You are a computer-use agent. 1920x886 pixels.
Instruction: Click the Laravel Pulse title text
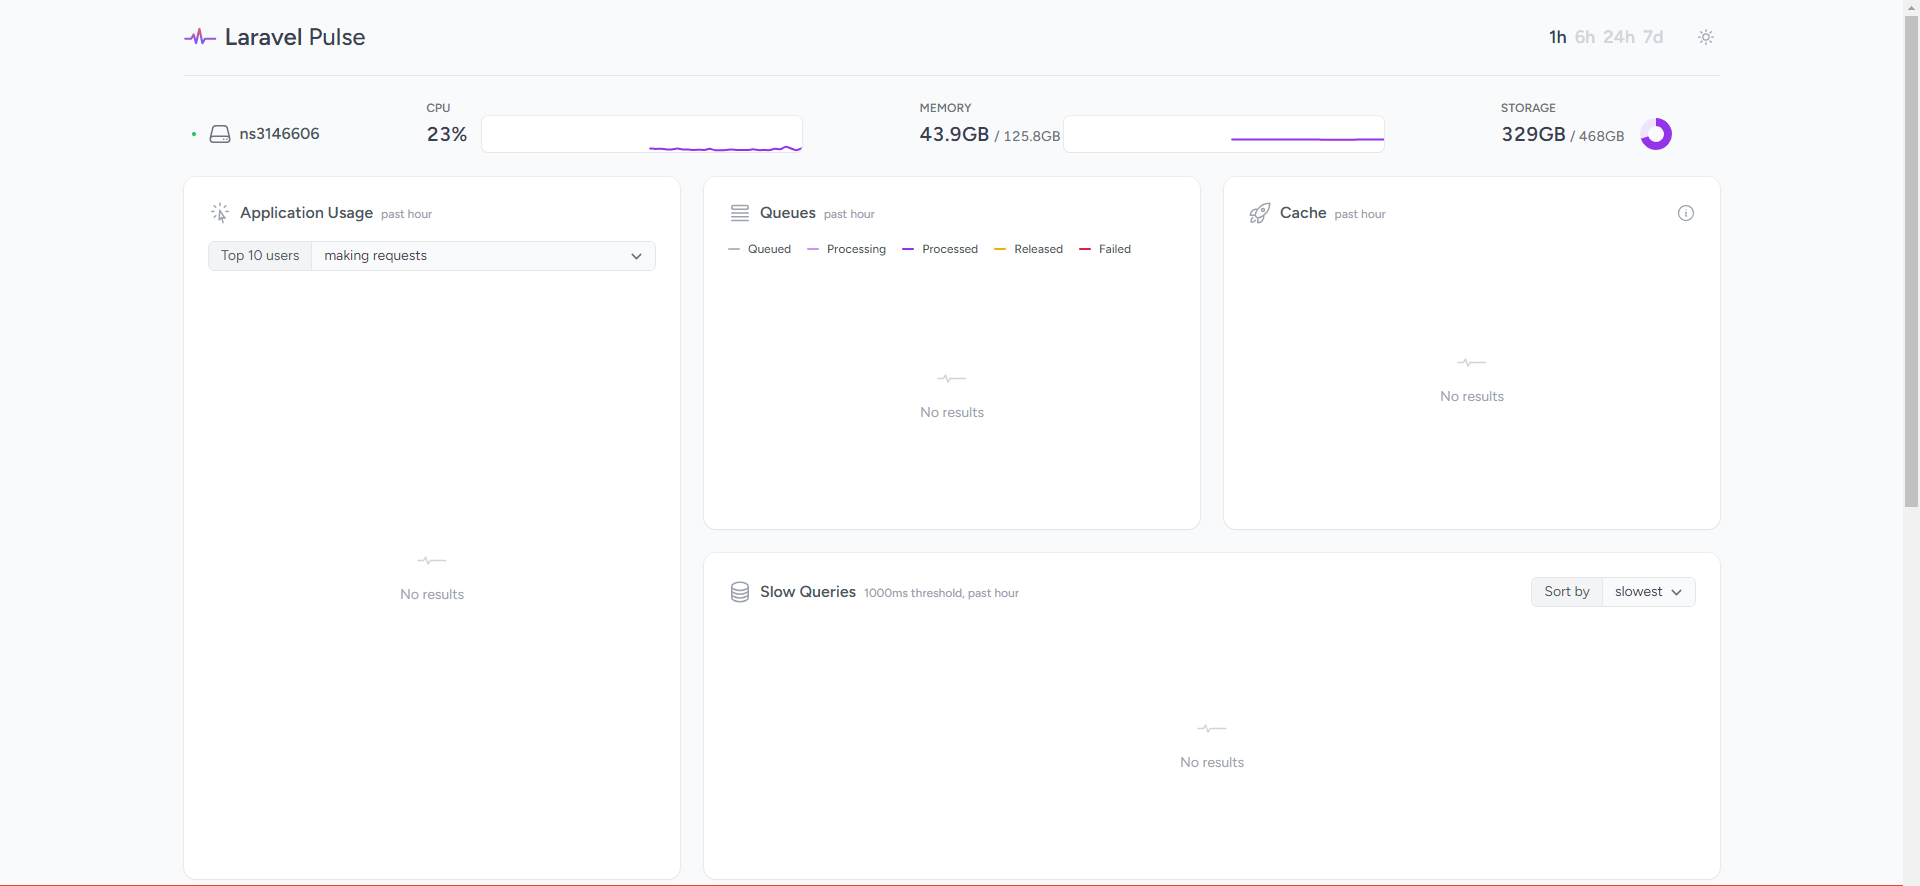tap(295, 37)
